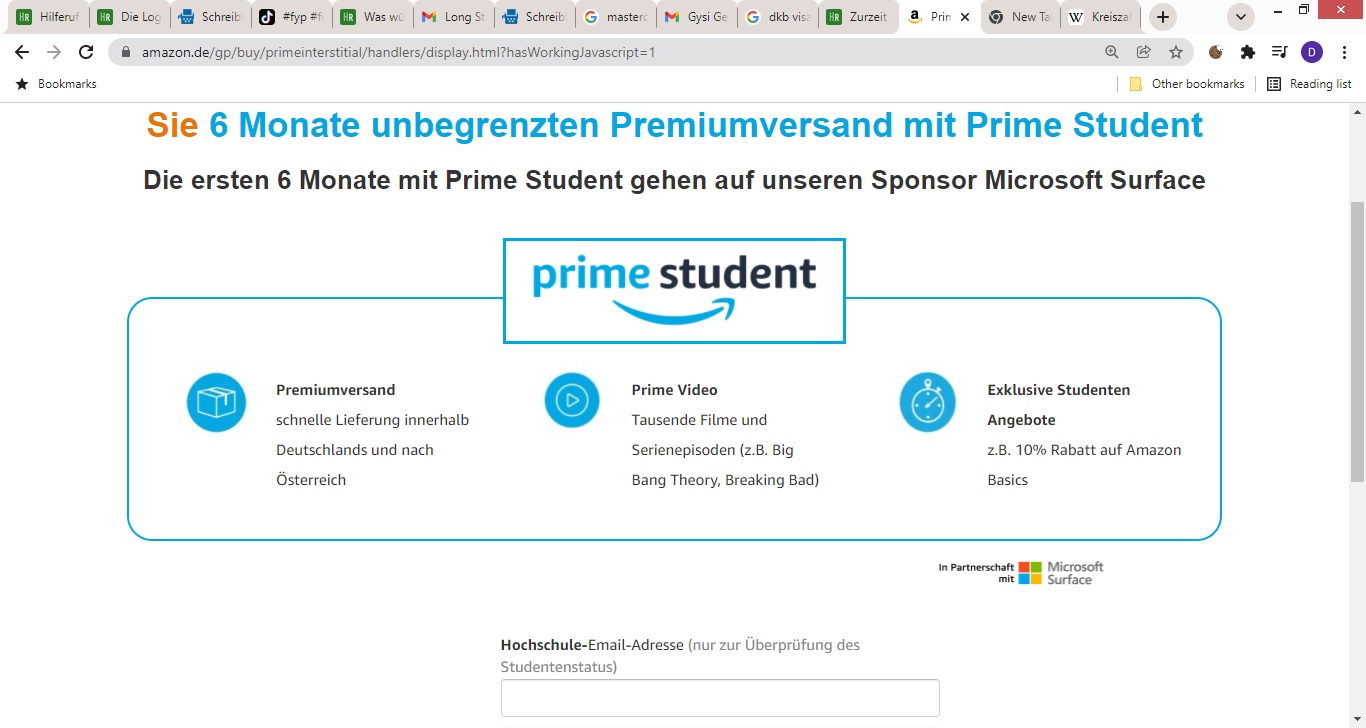
Task: Open a new tab with the plus button
Action: (x=1162, y=17)
